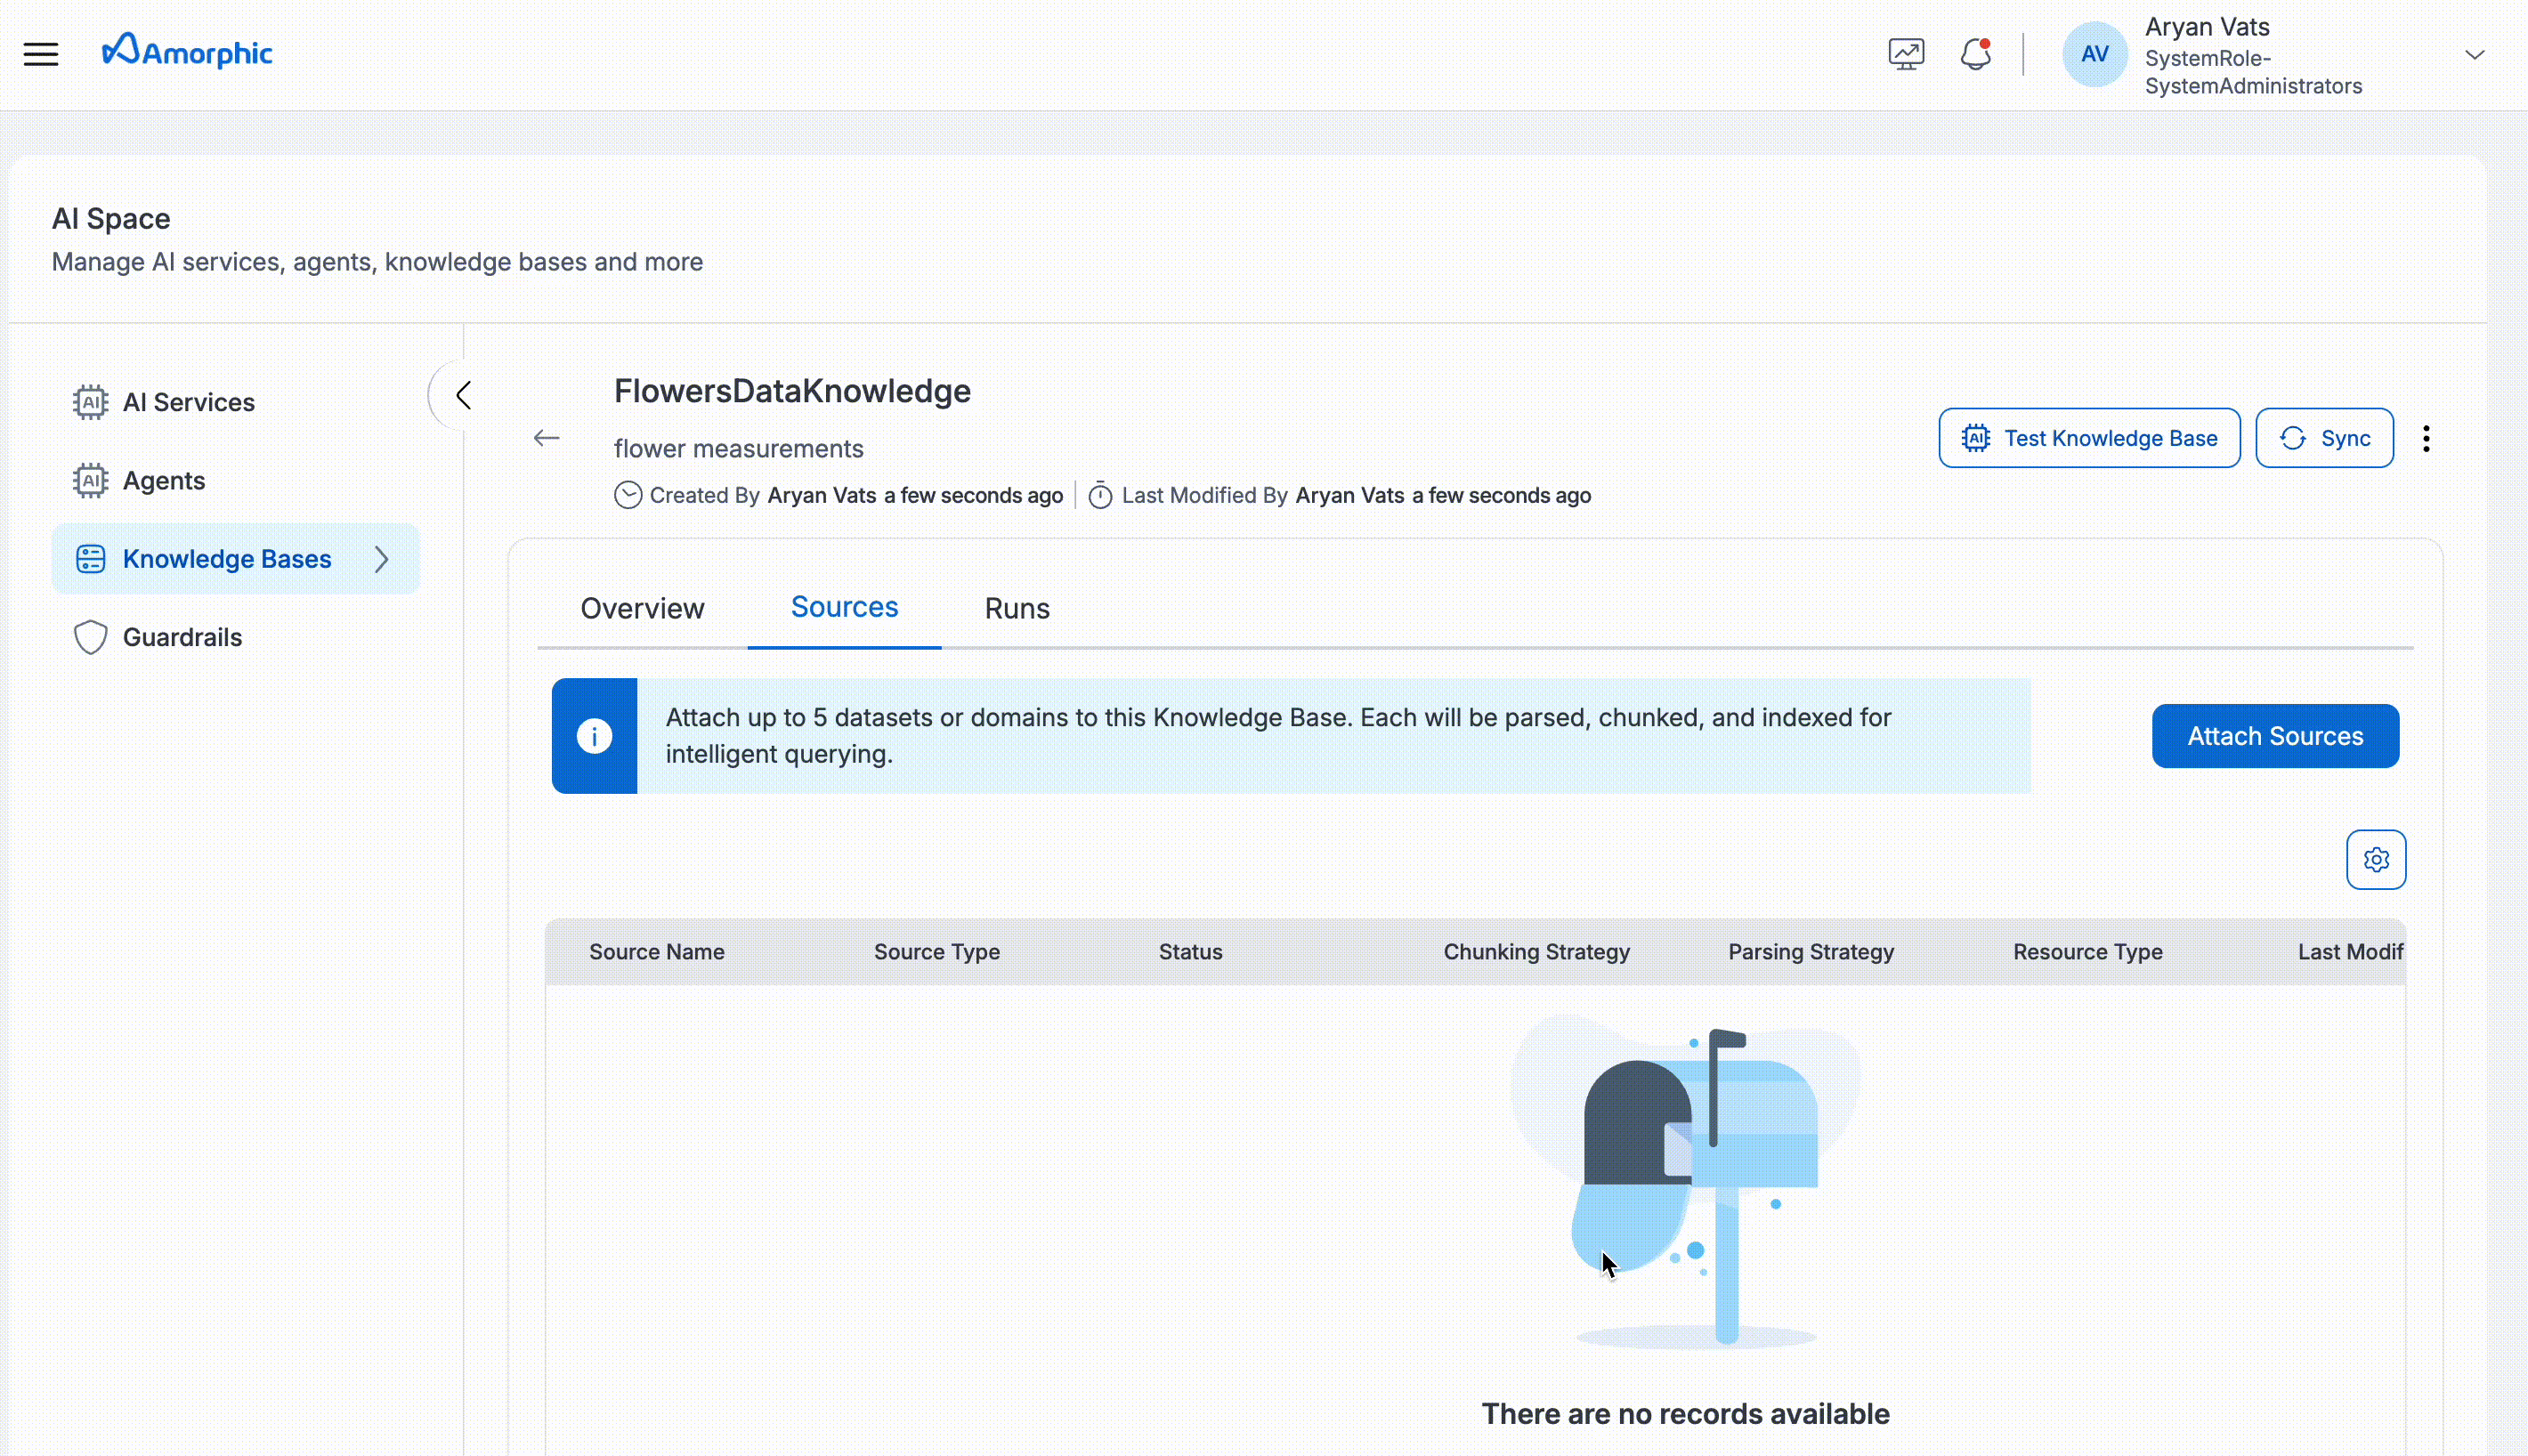The width and height of the screenshot is (2528, 1456).
Task: Expand the Knowledge Bases chevron arrow
Action: 382,560
